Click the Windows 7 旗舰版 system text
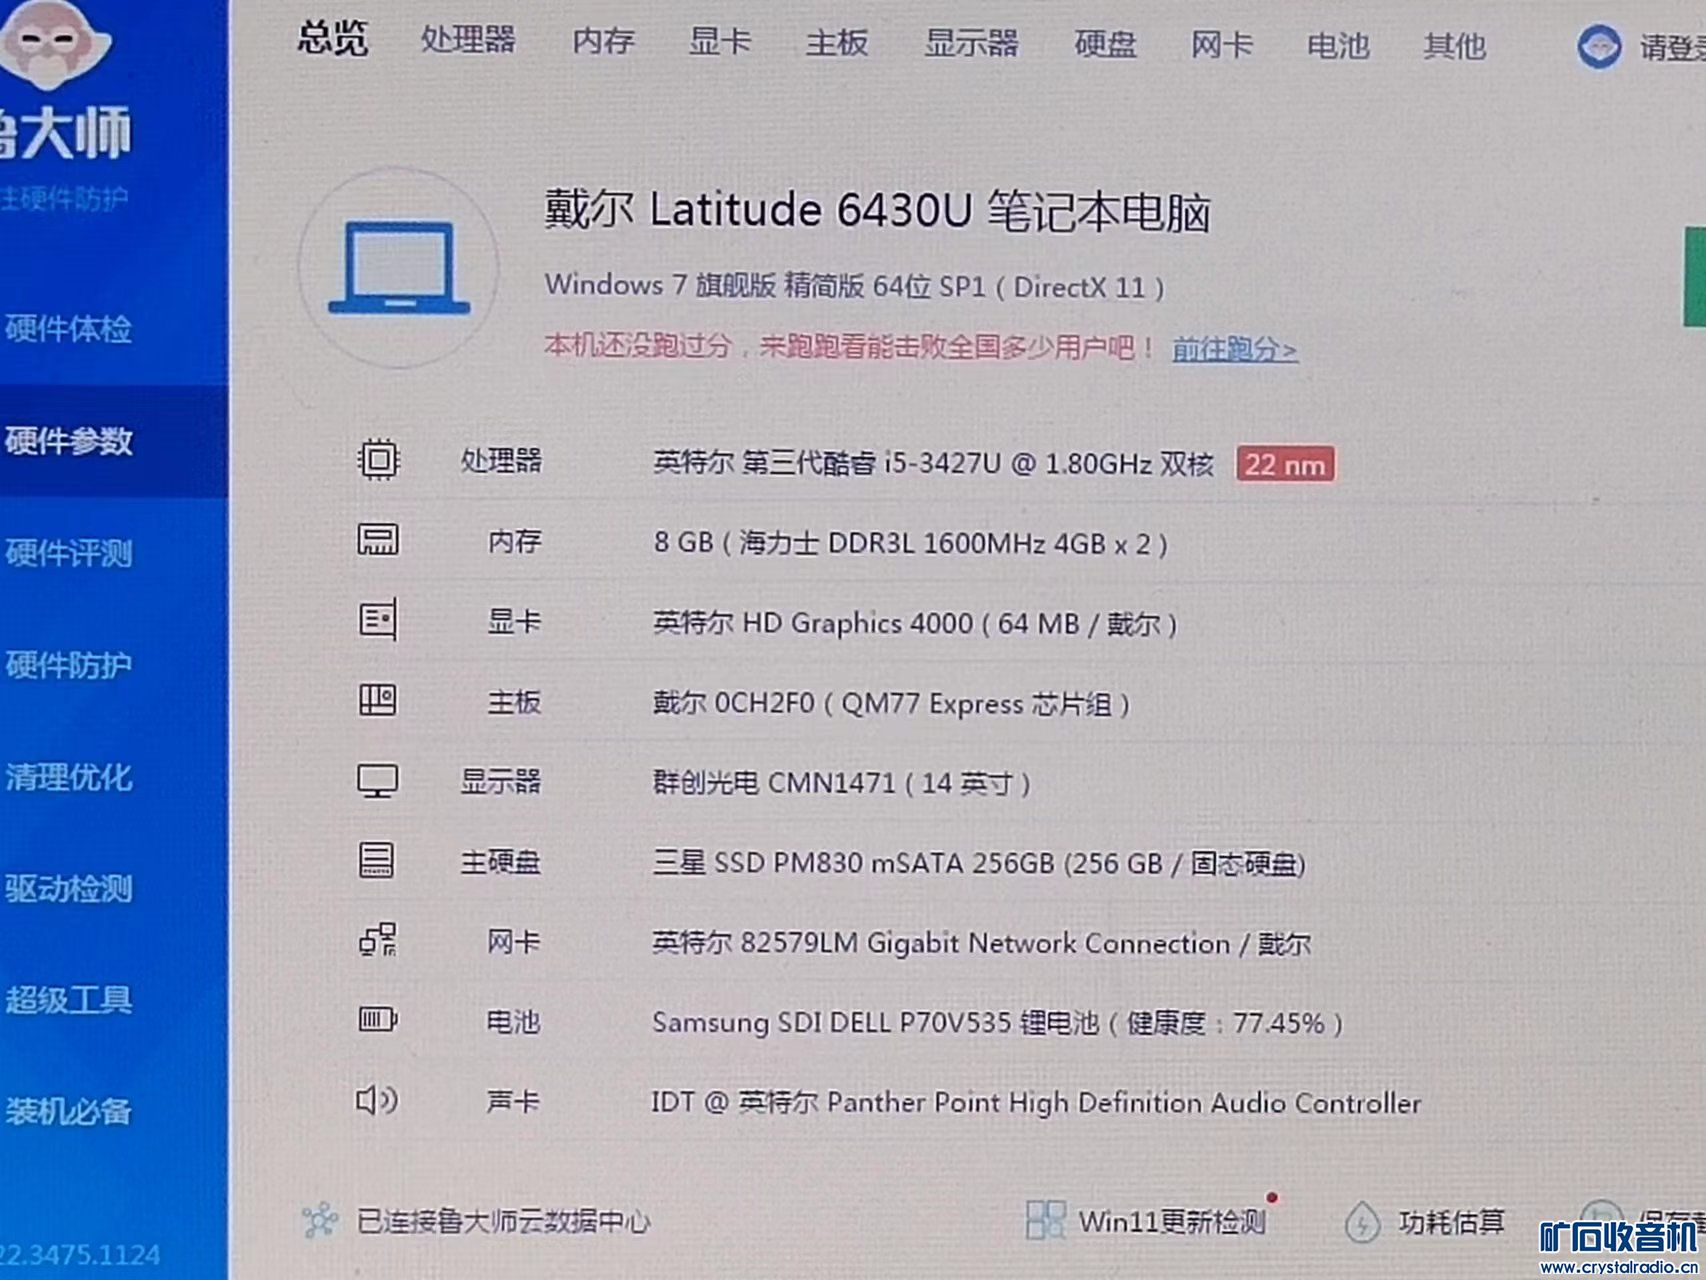This screenshot has height=1280, width=1706. point(855,287)
